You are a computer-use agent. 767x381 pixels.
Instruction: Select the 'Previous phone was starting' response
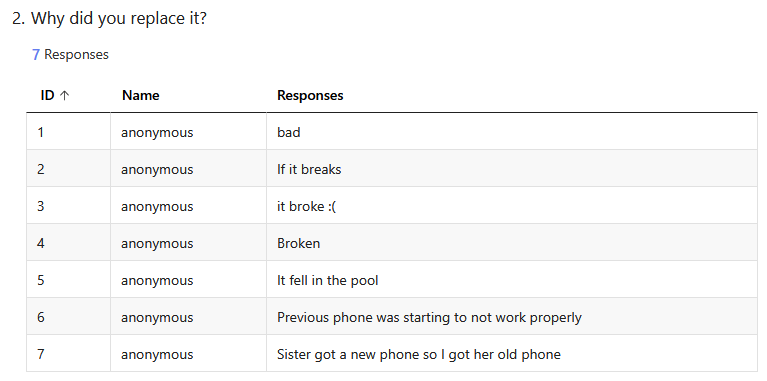pos(429,317)
